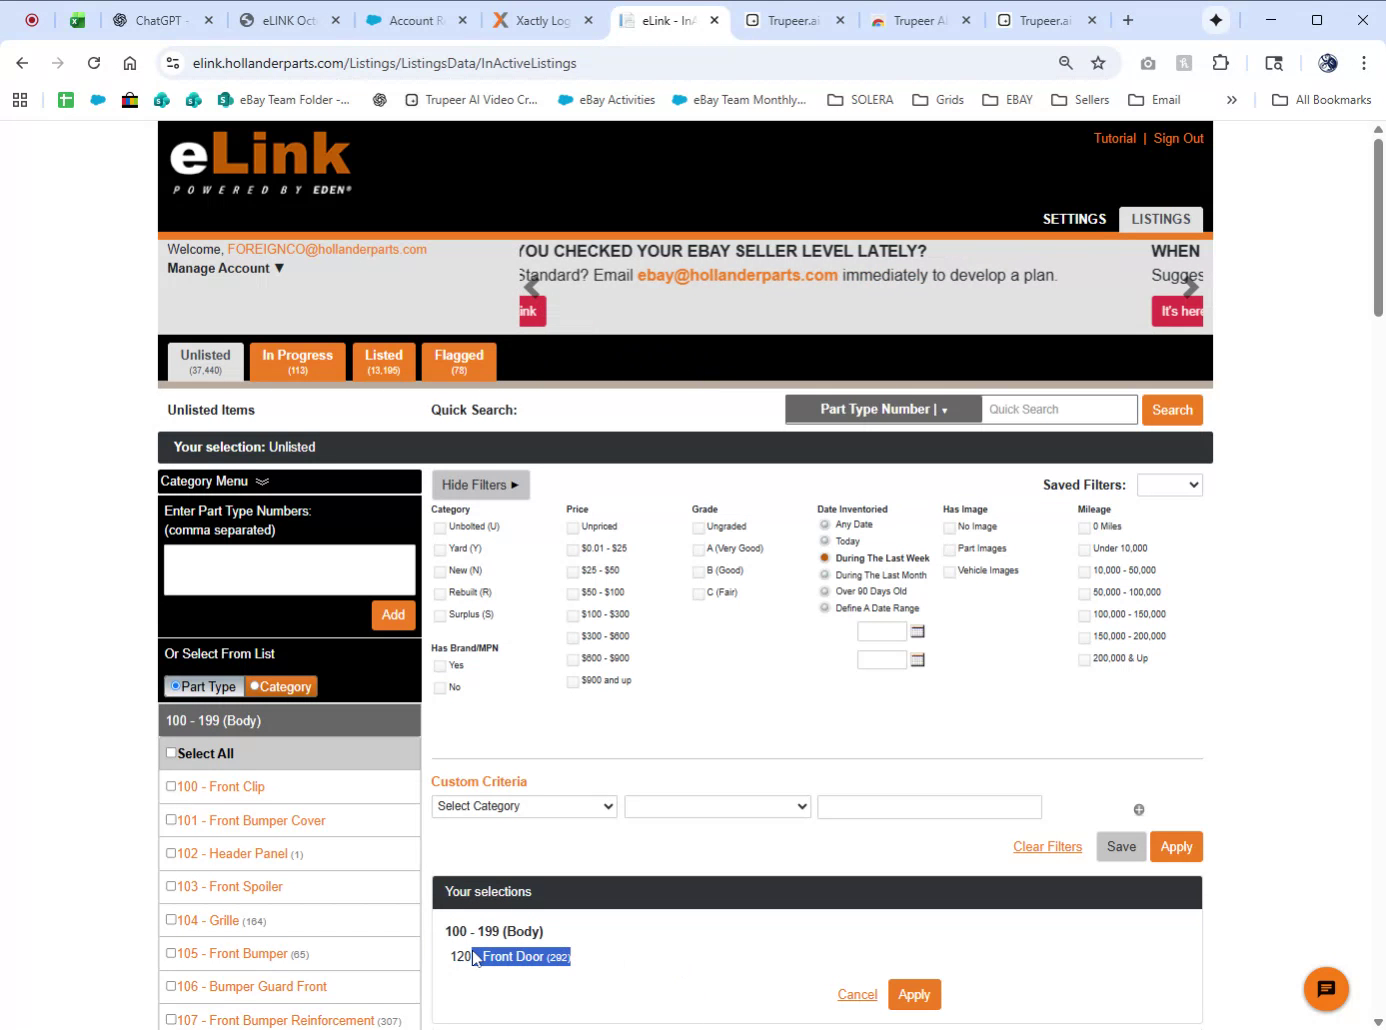Viewport: 1386px width, 1030px height.
Task: Select the Category list radio option
Action: (x=255, y=686)
